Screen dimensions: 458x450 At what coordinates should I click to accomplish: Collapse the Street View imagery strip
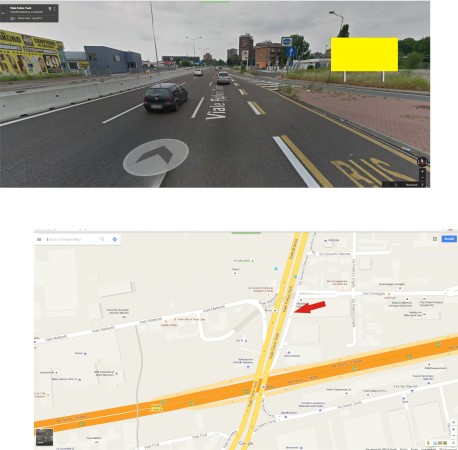coord(423,185)
